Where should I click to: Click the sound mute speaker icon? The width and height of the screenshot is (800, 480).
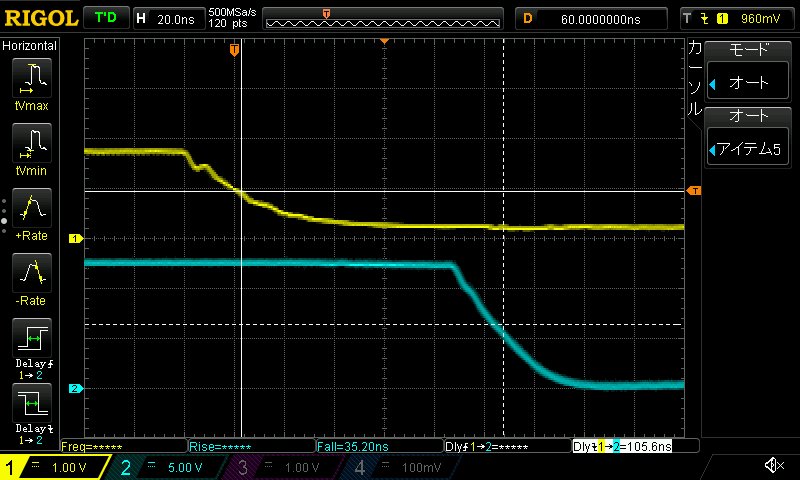[x=774, y=465]
